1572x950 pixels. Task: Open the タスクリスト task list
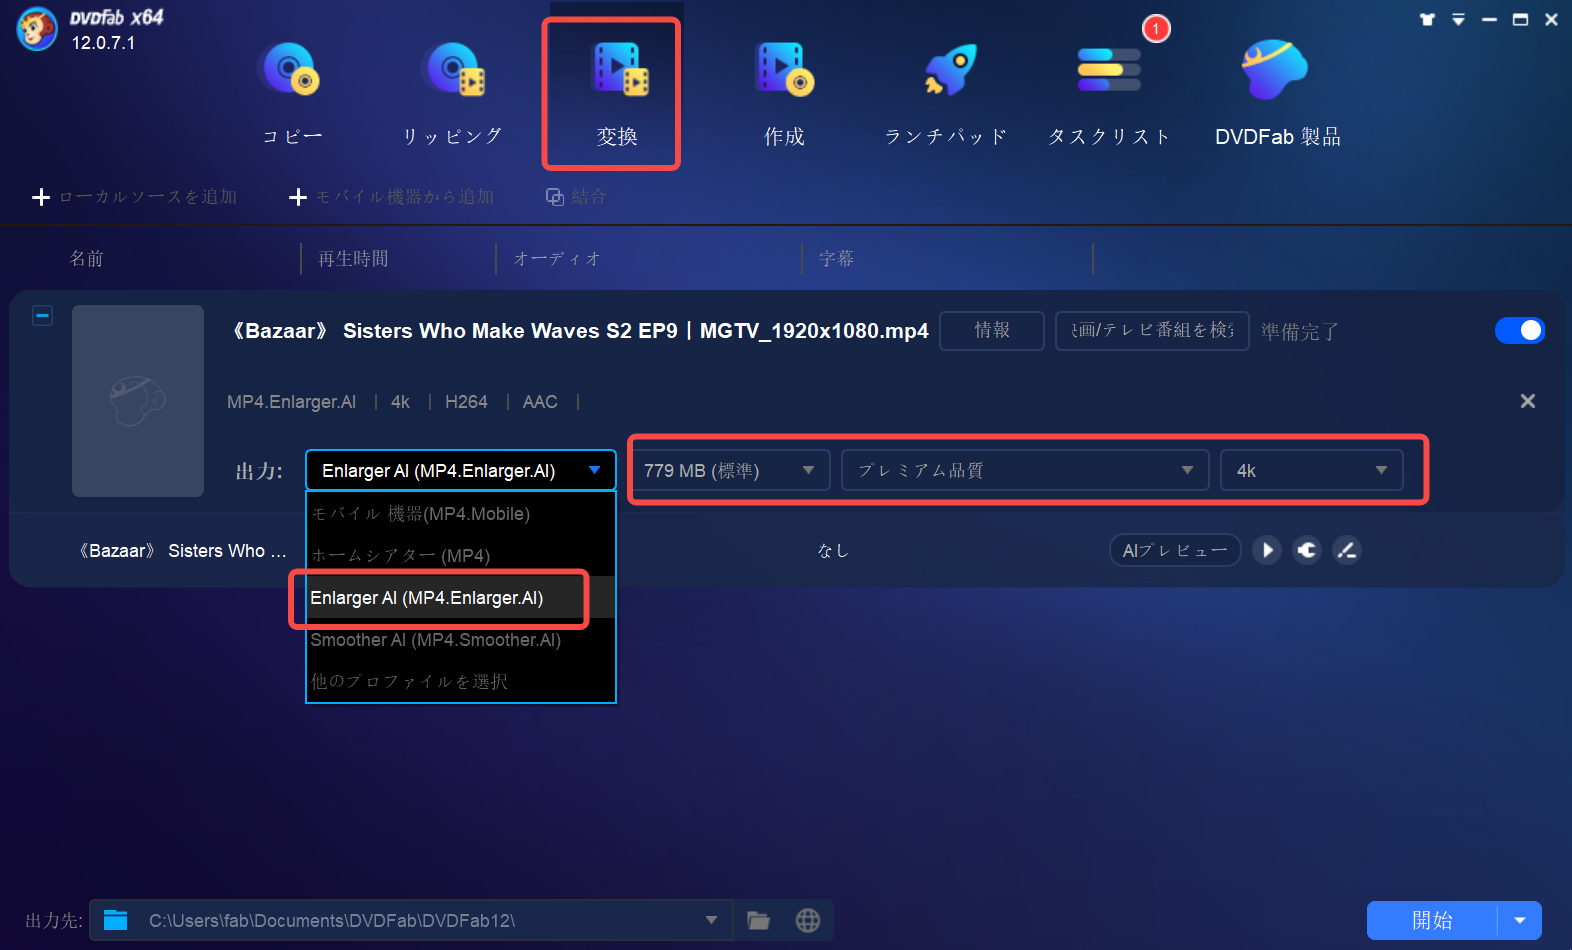(x=1109, y=93)
